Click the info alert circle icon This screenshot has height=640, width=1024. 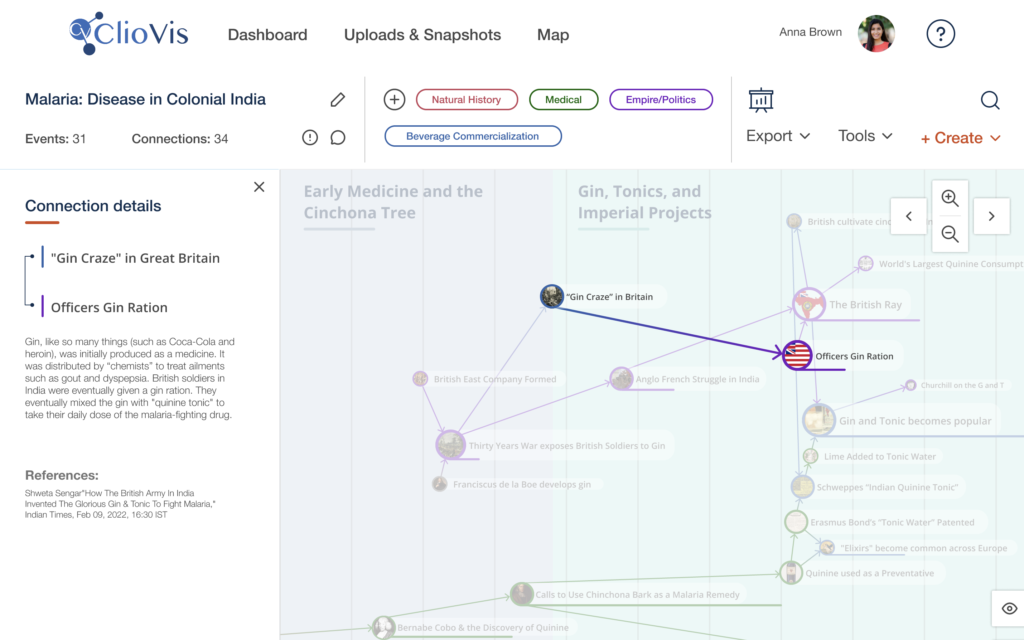(310, 138)
